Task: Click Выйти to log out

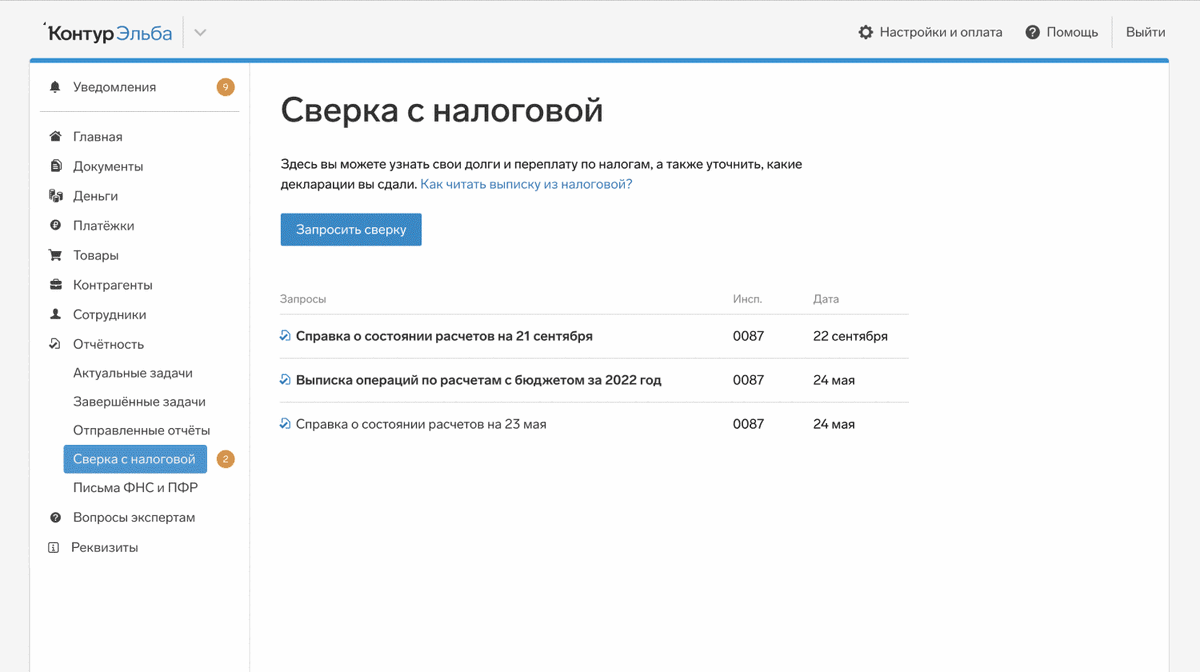Action: point(1145,32)
